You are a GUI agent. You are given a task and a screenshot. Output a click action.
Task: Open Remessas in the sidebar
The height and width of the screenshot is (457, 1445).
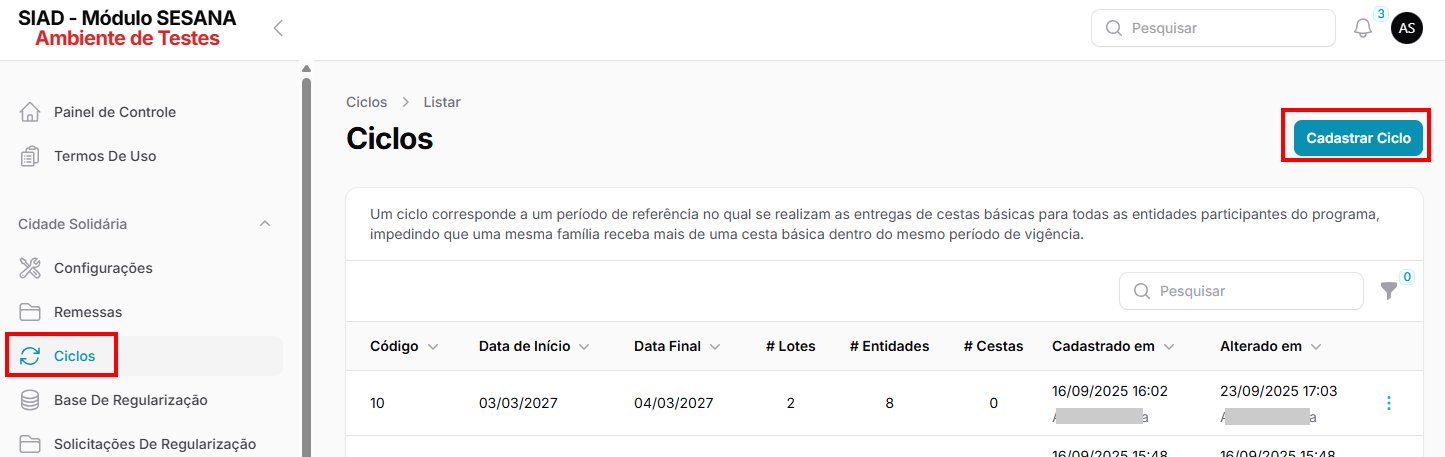(88, 312)
